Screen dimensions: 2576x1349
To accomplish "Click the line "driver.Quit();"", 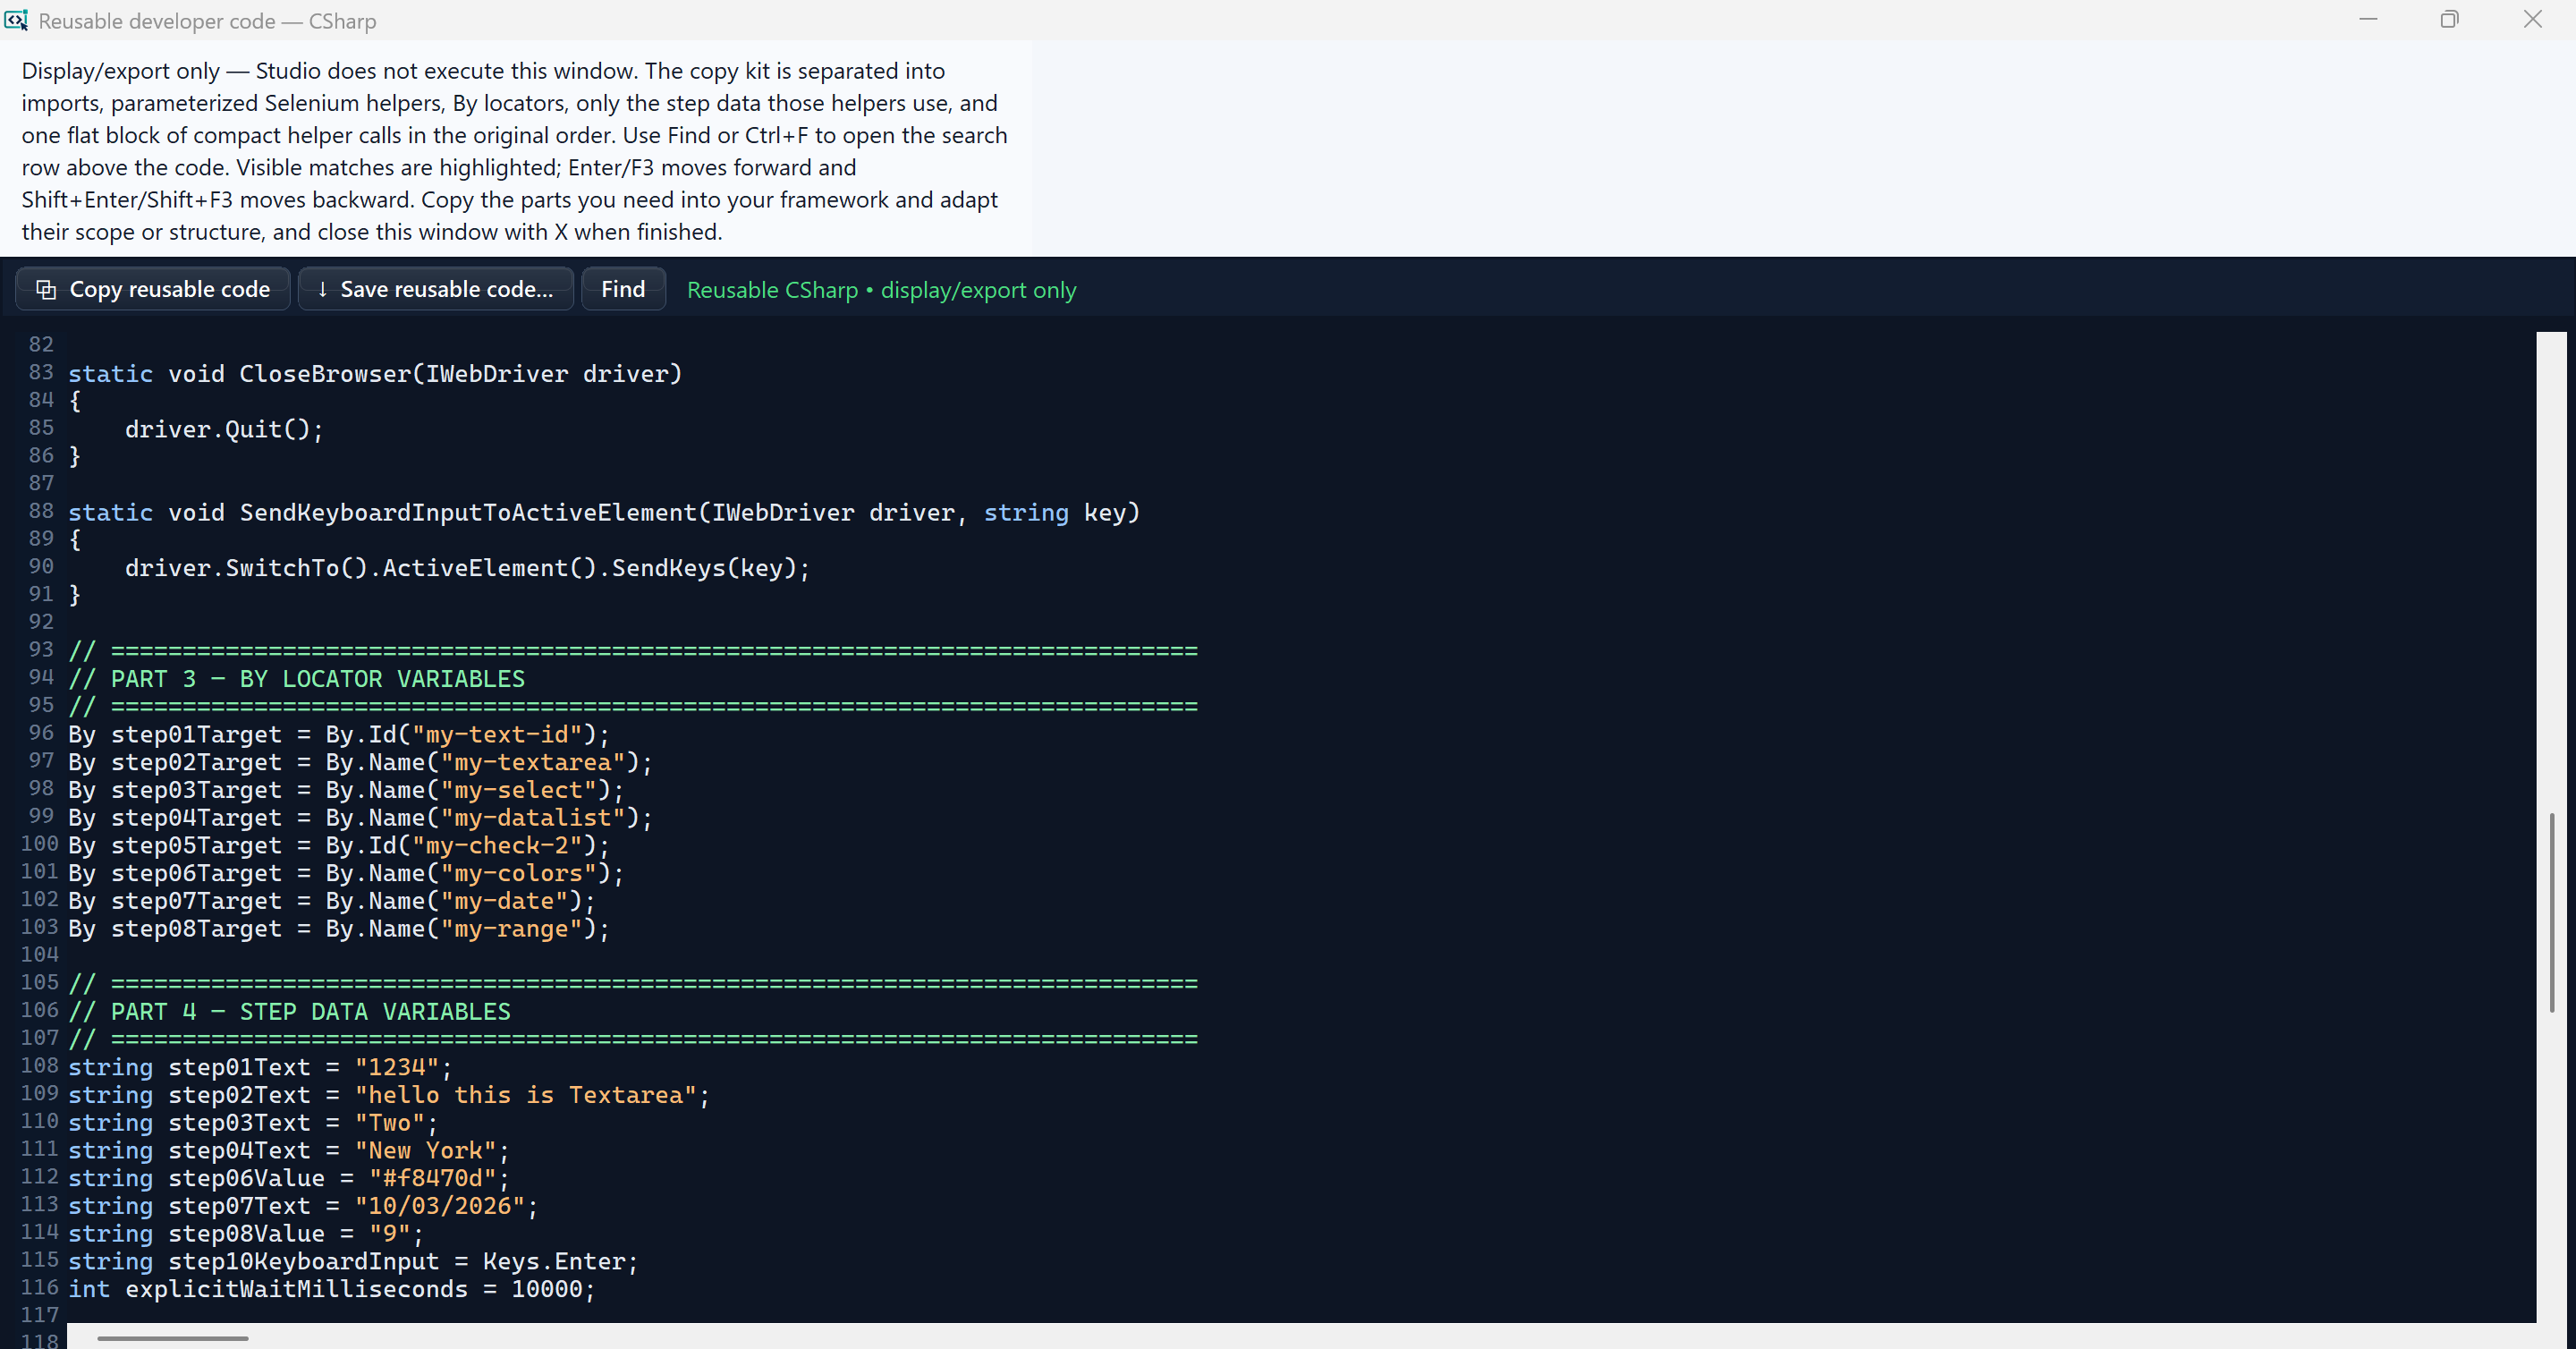I will [x=224, y=429].
